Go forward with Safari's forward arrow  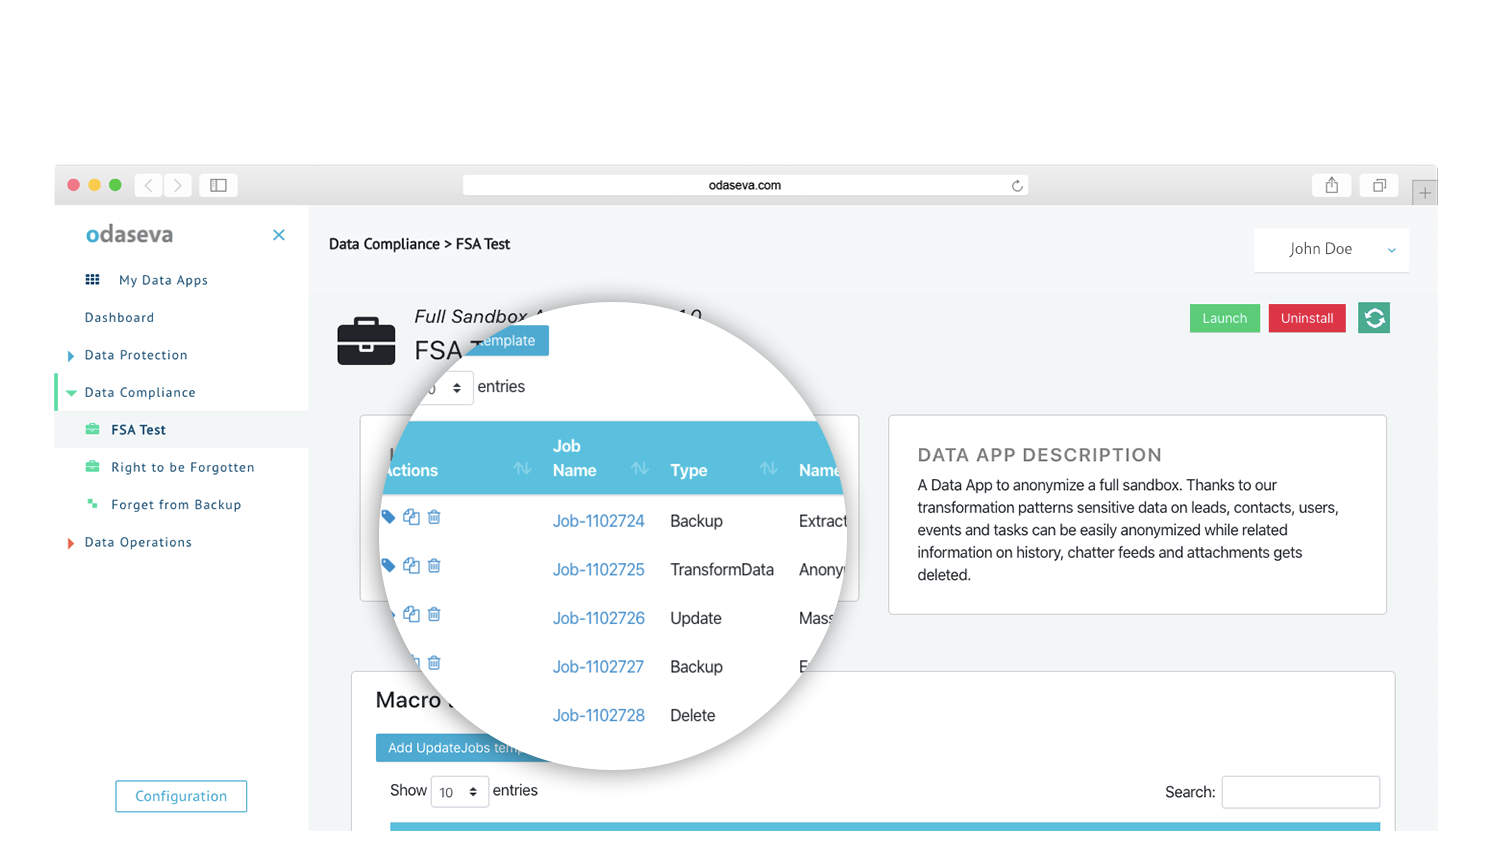click(x=178, y=185)
